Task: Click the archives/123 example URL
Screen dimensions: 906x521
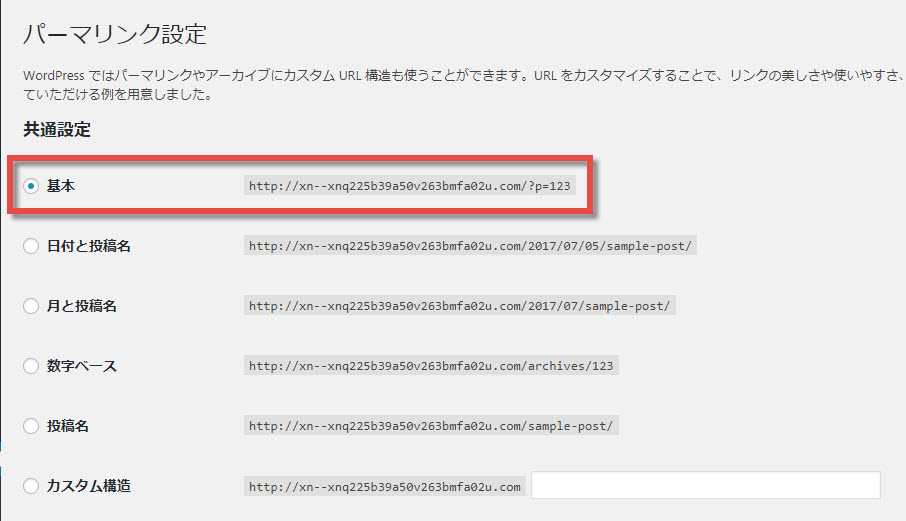Action: click(431, 366)
